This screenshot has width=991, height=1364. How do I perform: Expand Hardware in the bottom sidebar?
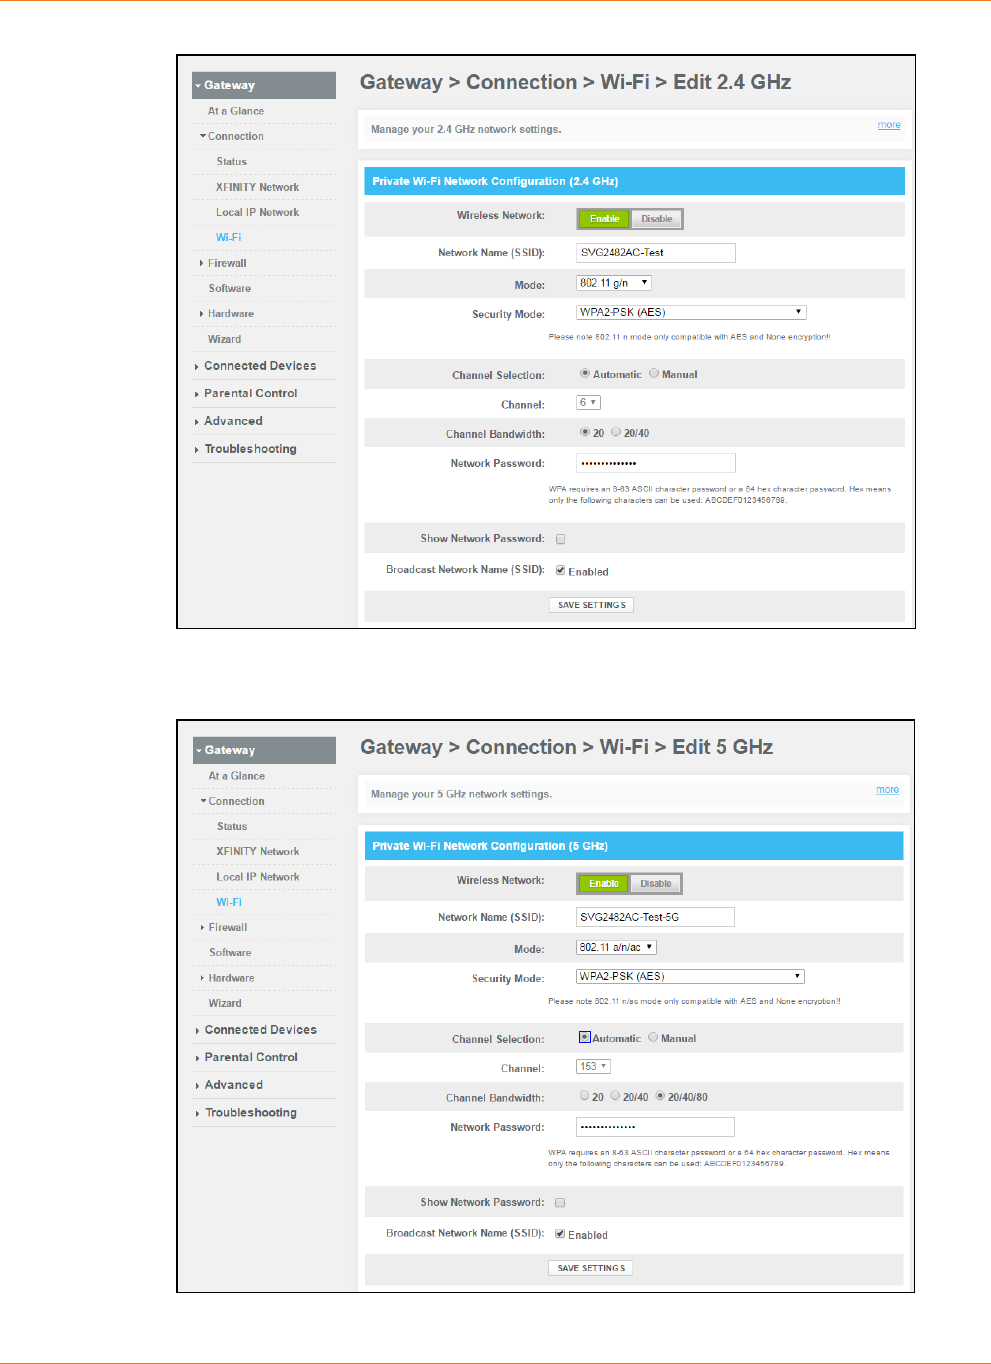tap(228, 978)
